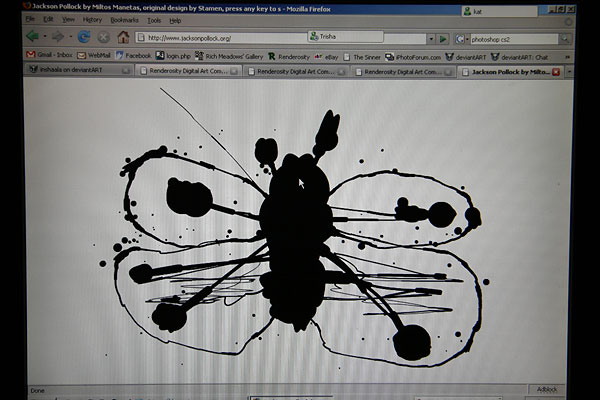Switch to the third Renderosity Digital Art tab
The image size is (600, 400).
[x=403, y=72]
